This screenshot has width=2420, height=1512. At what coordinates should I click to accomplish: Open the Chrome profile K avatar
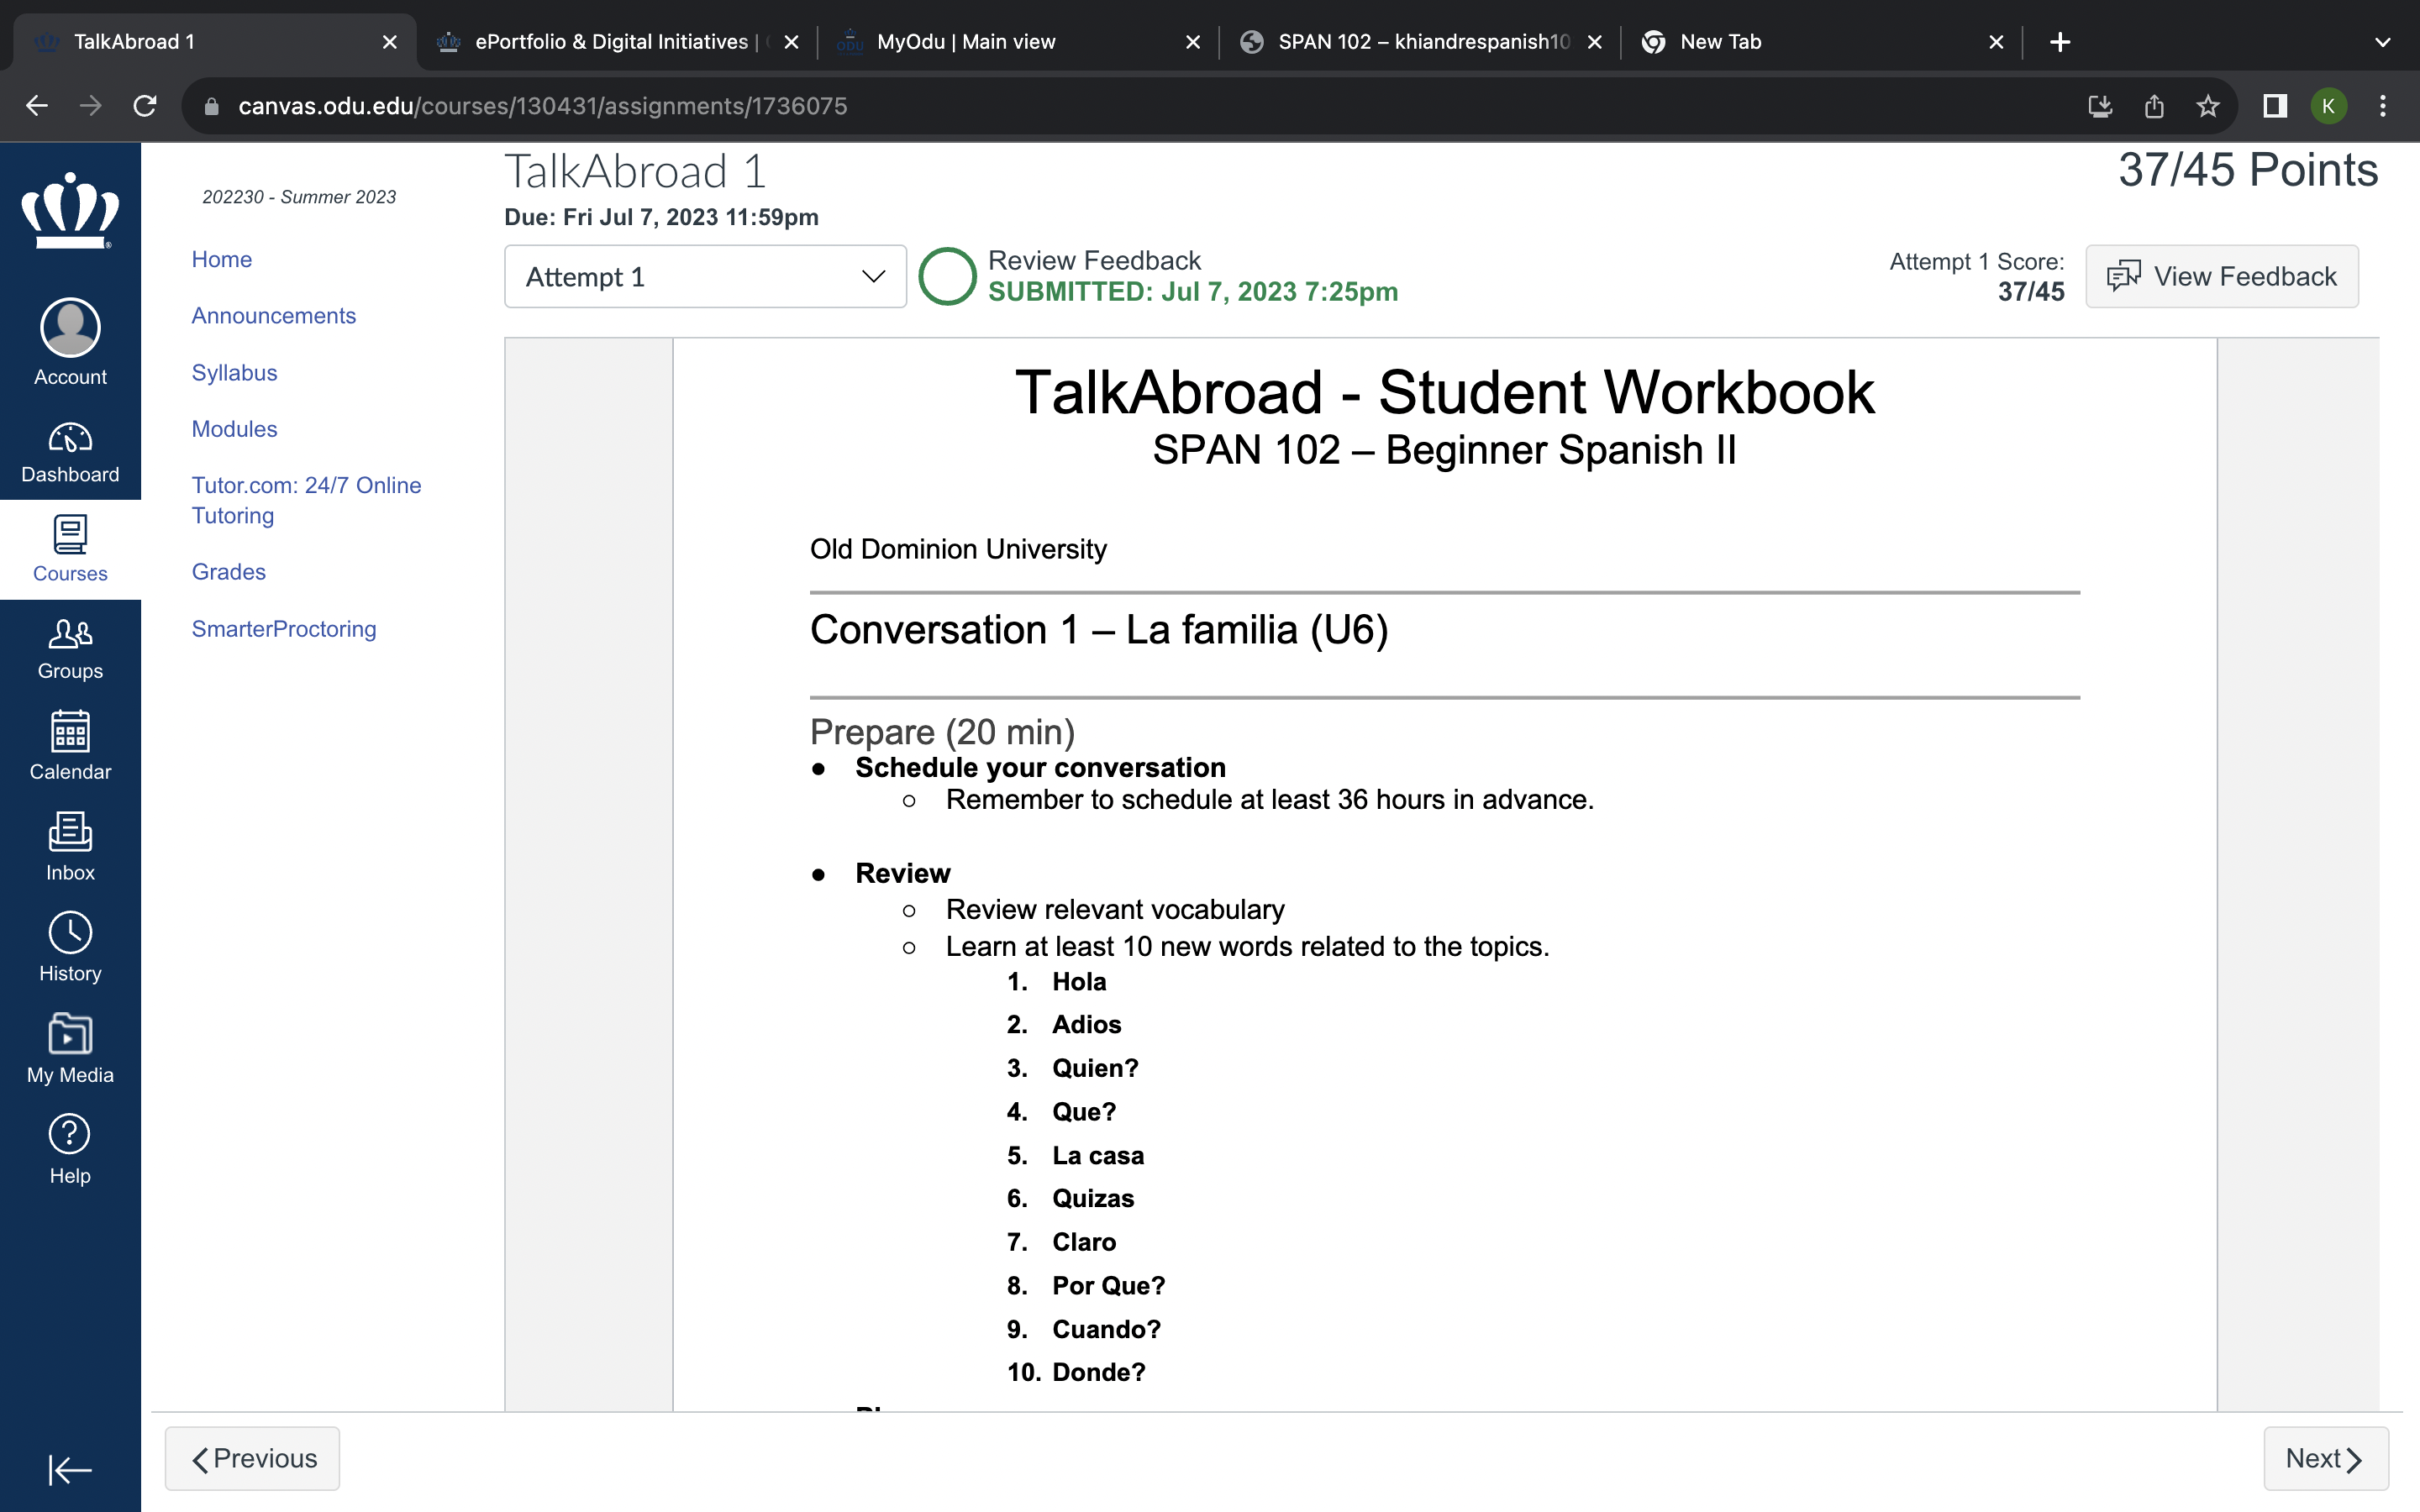(x=2328, y=106)
